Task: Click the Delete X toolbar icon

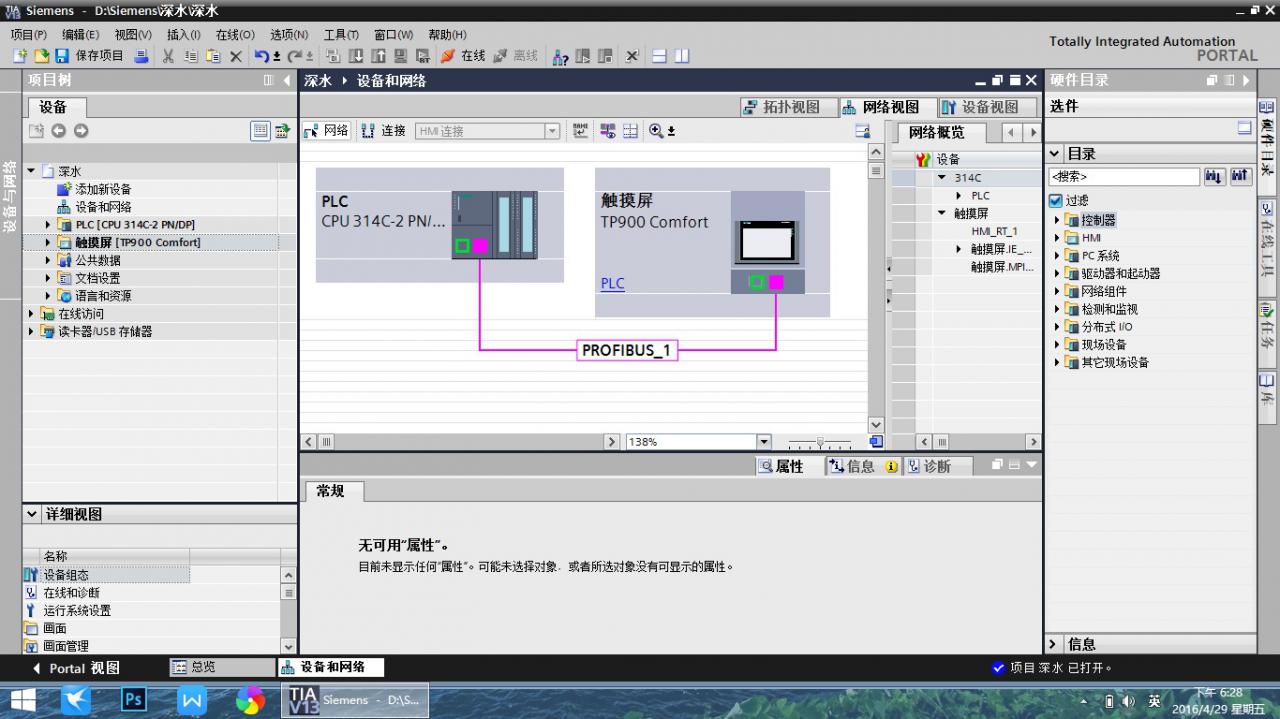Action: coord(236,56)
